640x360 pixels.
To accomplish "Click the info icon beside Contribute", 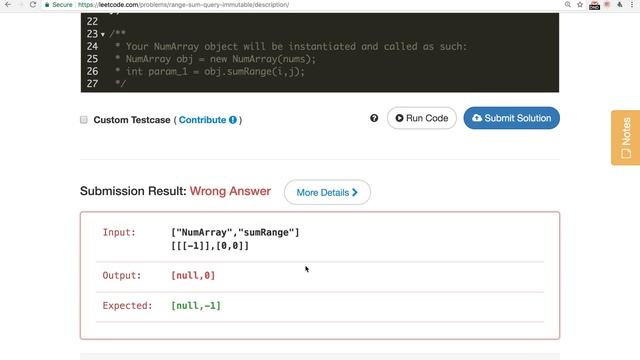I will pyautogui.click(x=233, y=120).
